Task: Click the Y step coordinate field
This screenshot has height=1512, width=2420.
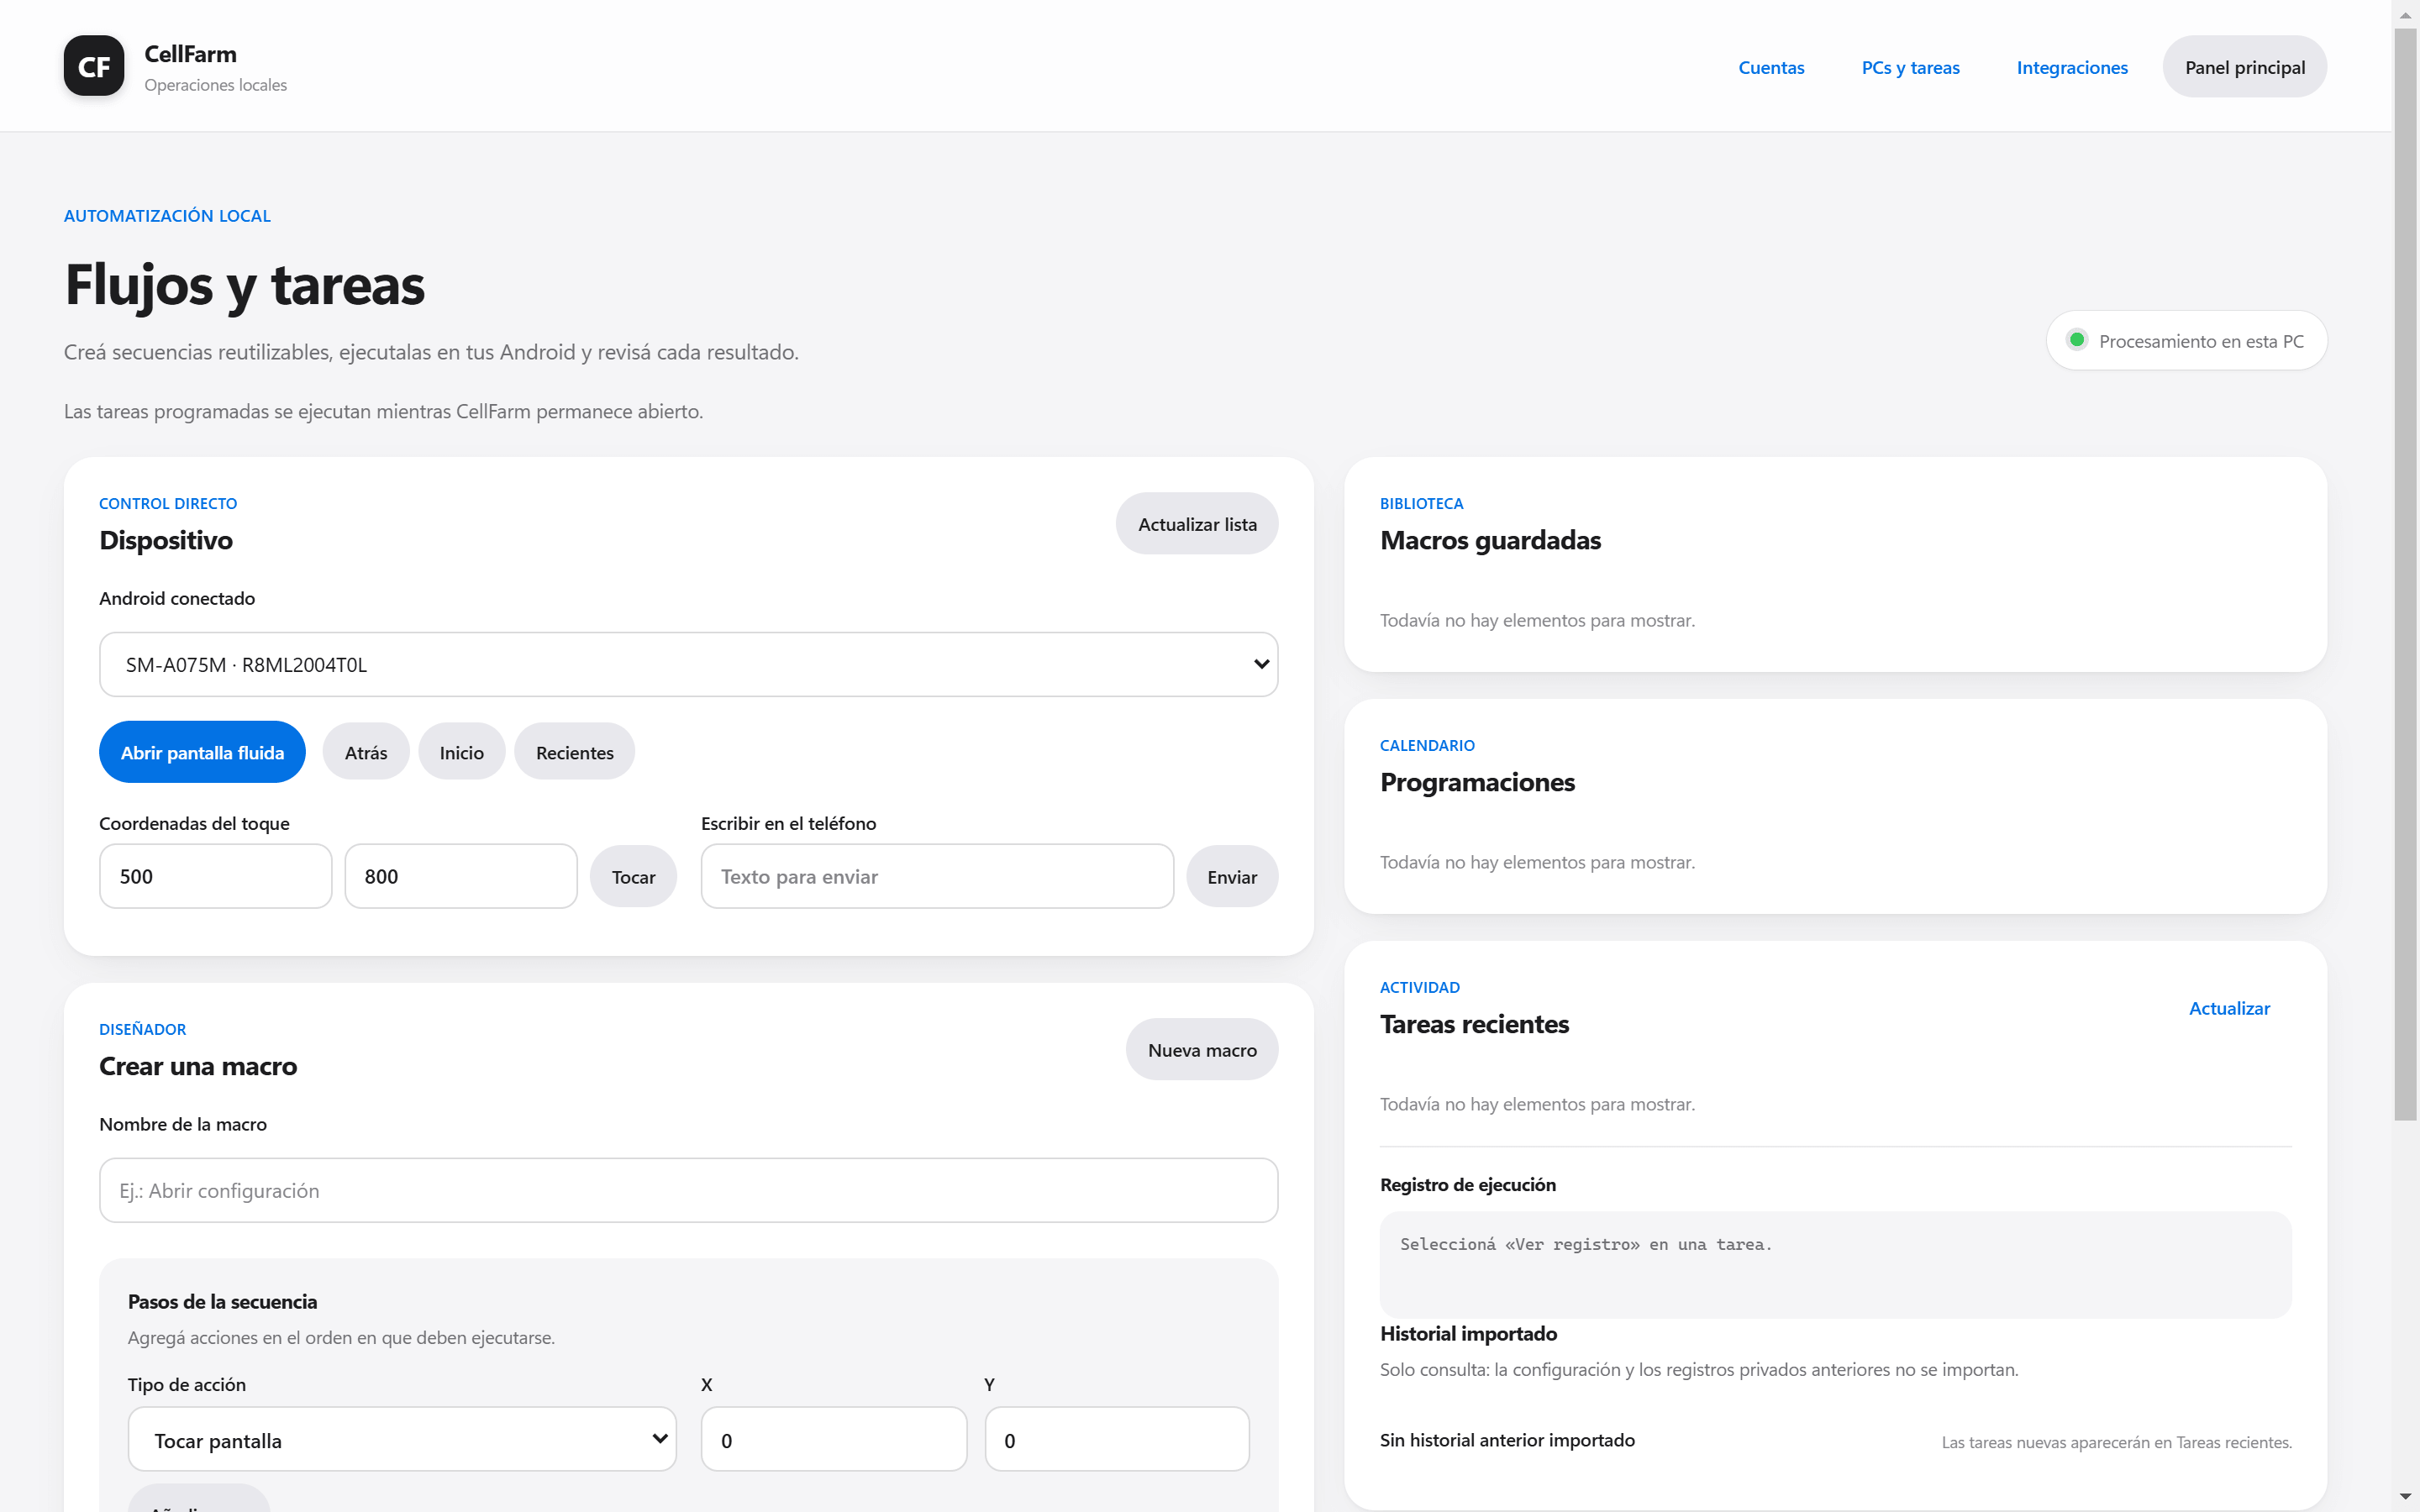Action: pyautogui.click(x=1116, y=1439)
